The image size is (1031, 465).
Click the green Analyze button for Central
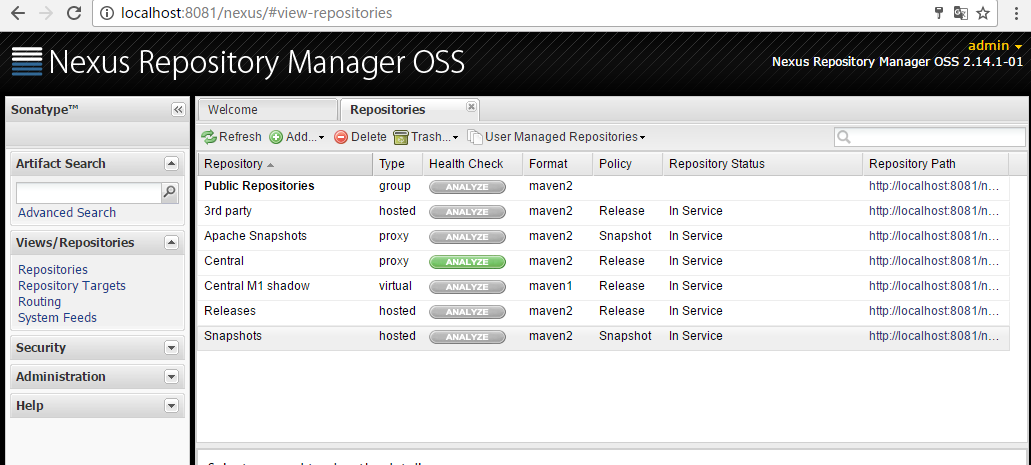coord(468,262)
